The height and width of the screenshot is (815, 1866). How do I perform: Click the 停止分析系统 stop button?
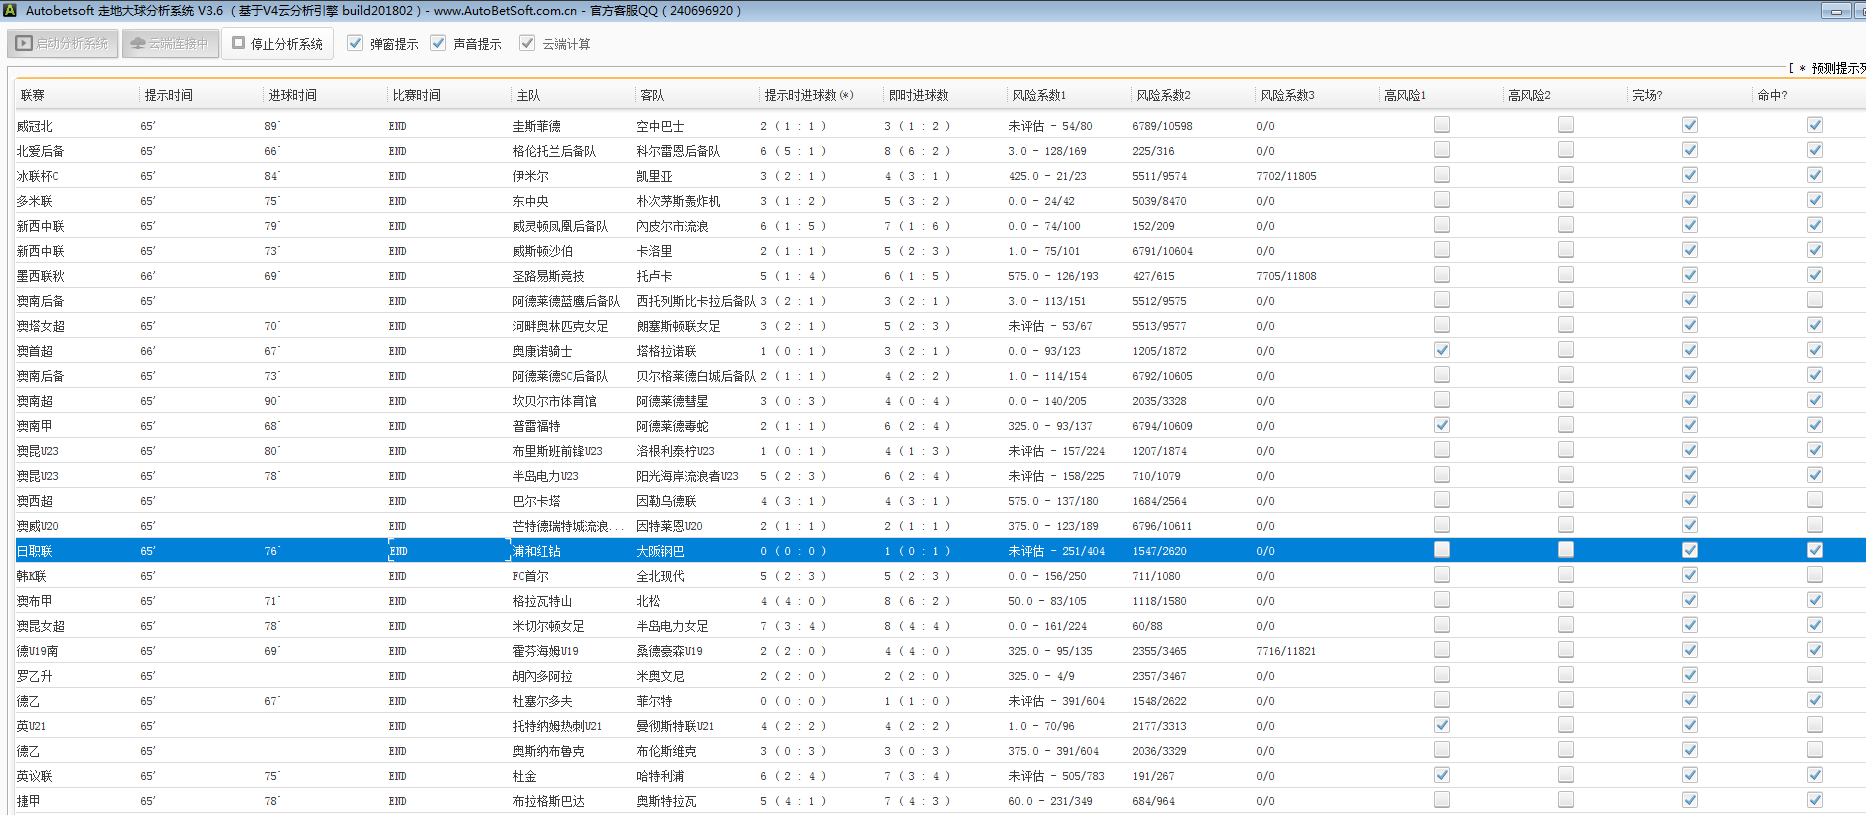tap(277, 44)
